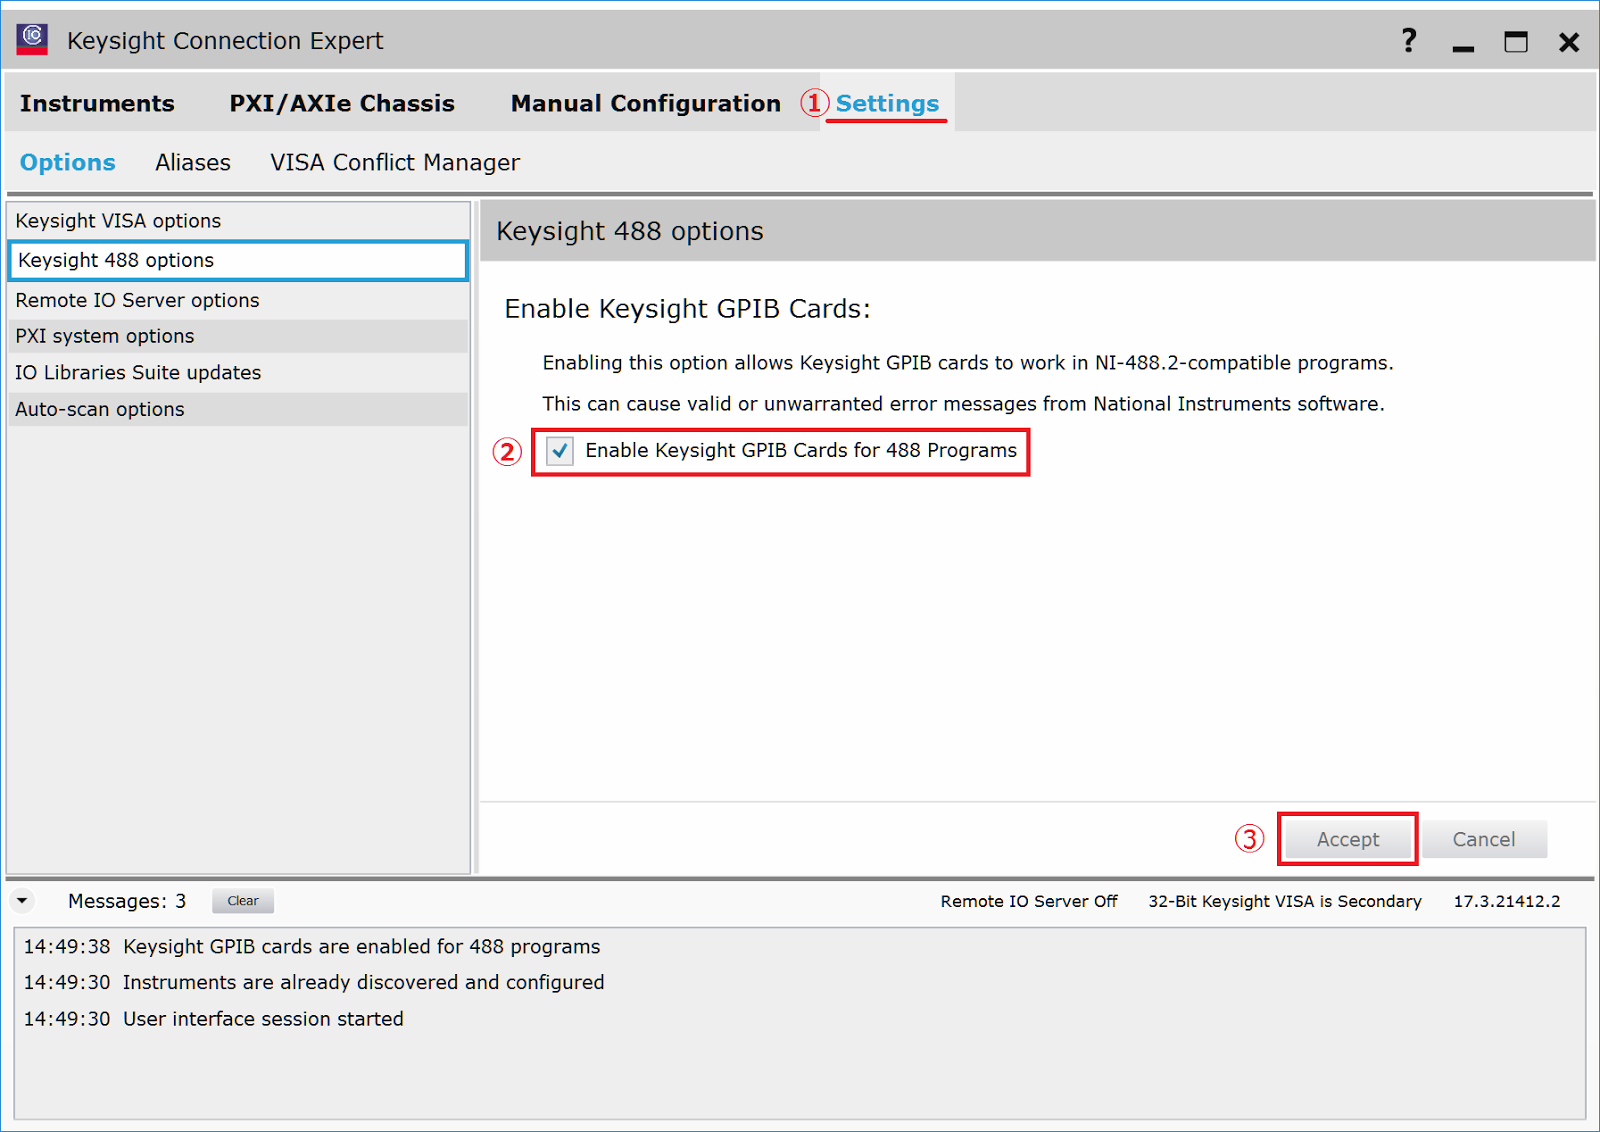Select message 'Instruments are already discovered and configured'
The height and width of the screenshot is (1132, 1600).
[314, 982]
